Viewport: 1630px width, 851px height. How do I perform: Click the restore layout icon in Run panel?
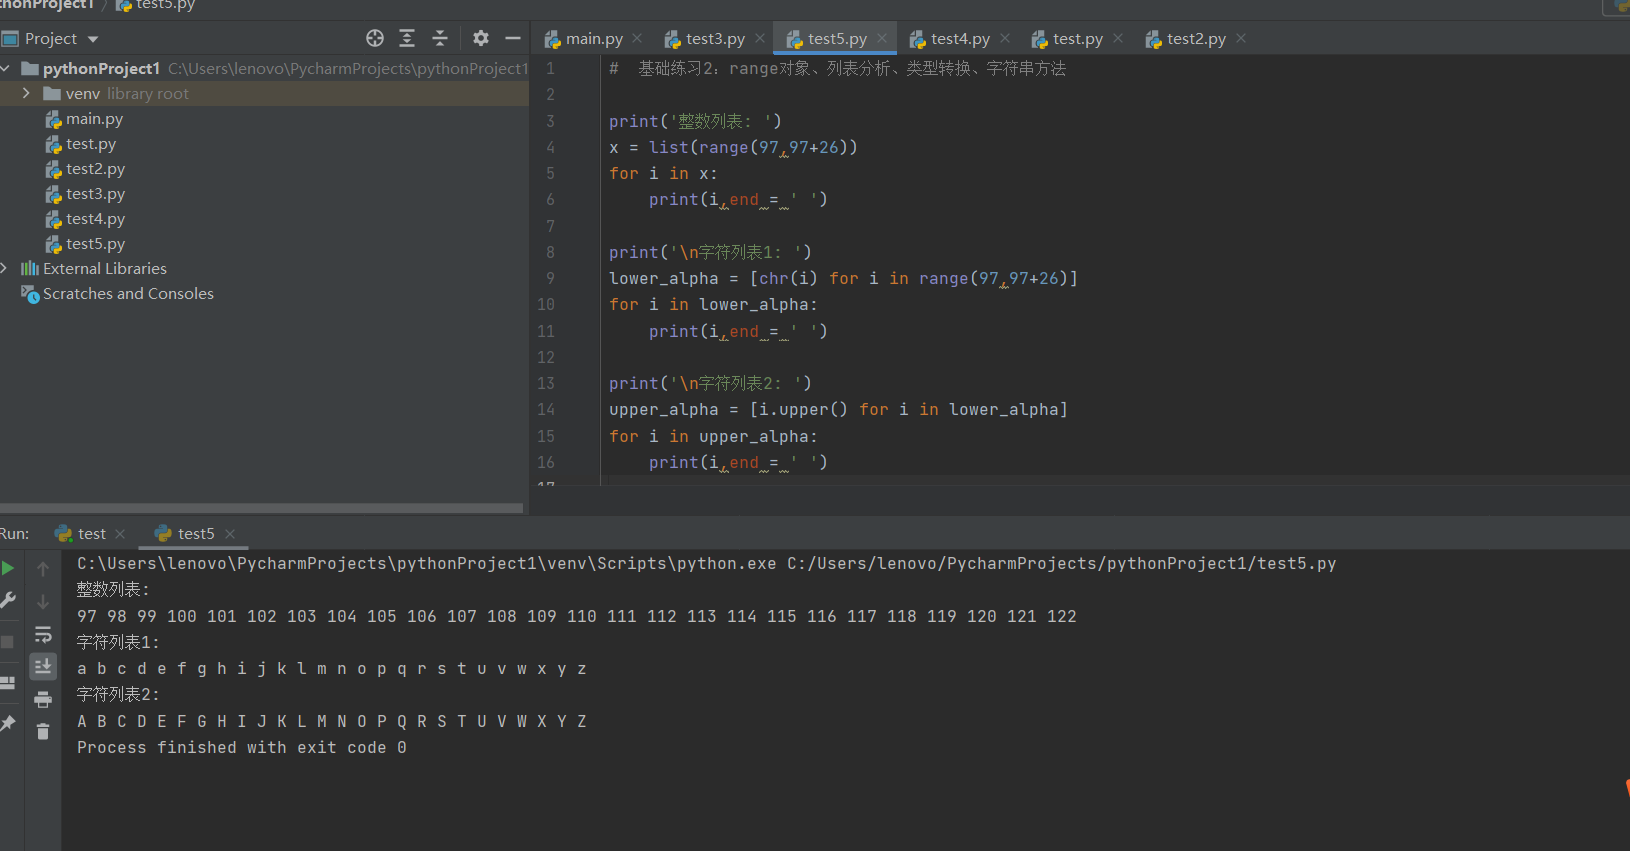pos(7,683)
